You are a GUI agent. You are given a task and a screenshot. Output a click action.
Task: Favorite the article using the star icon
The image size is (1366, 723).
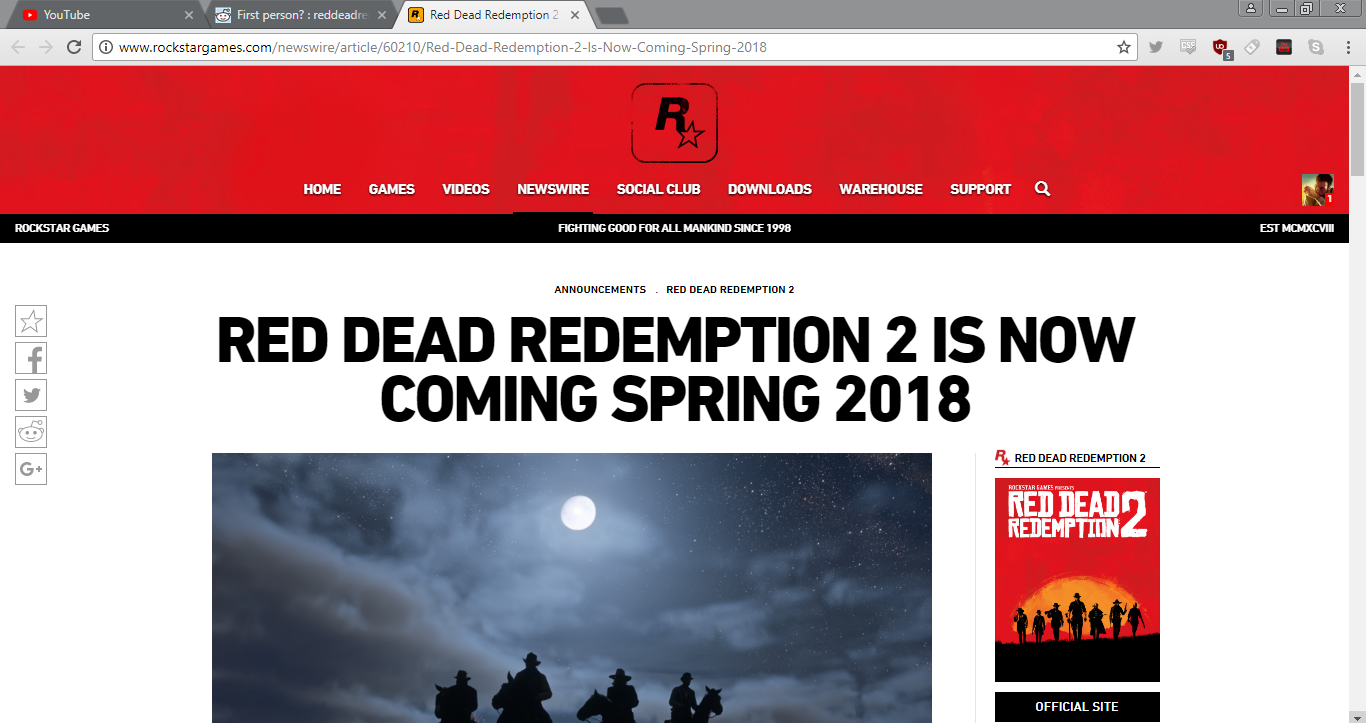point(31,321)
